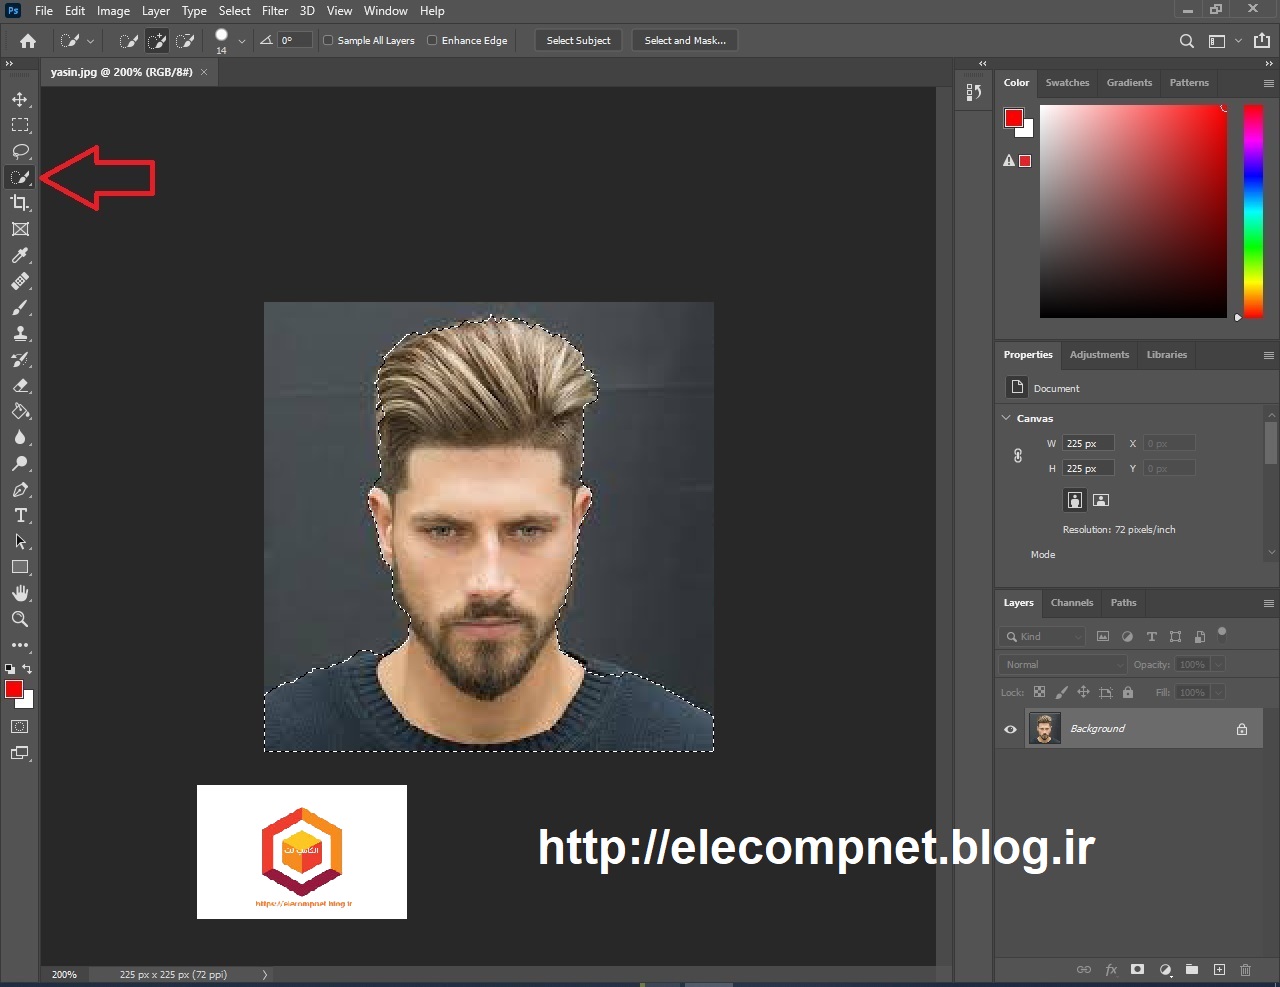Collapse the Canvas section
The image size is (1280, 987).
click(x=1006, y=418)
